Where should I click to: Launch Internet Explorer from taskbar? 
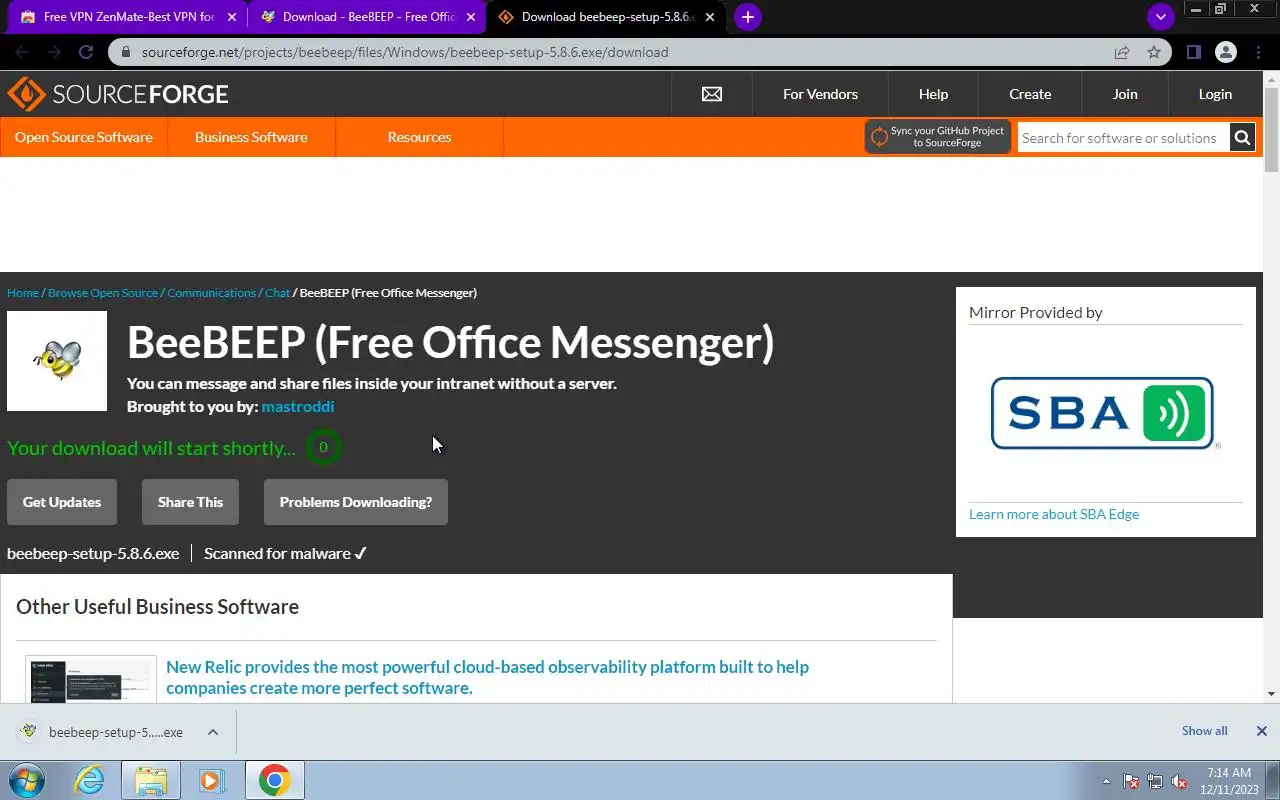(x=90, y=780)
